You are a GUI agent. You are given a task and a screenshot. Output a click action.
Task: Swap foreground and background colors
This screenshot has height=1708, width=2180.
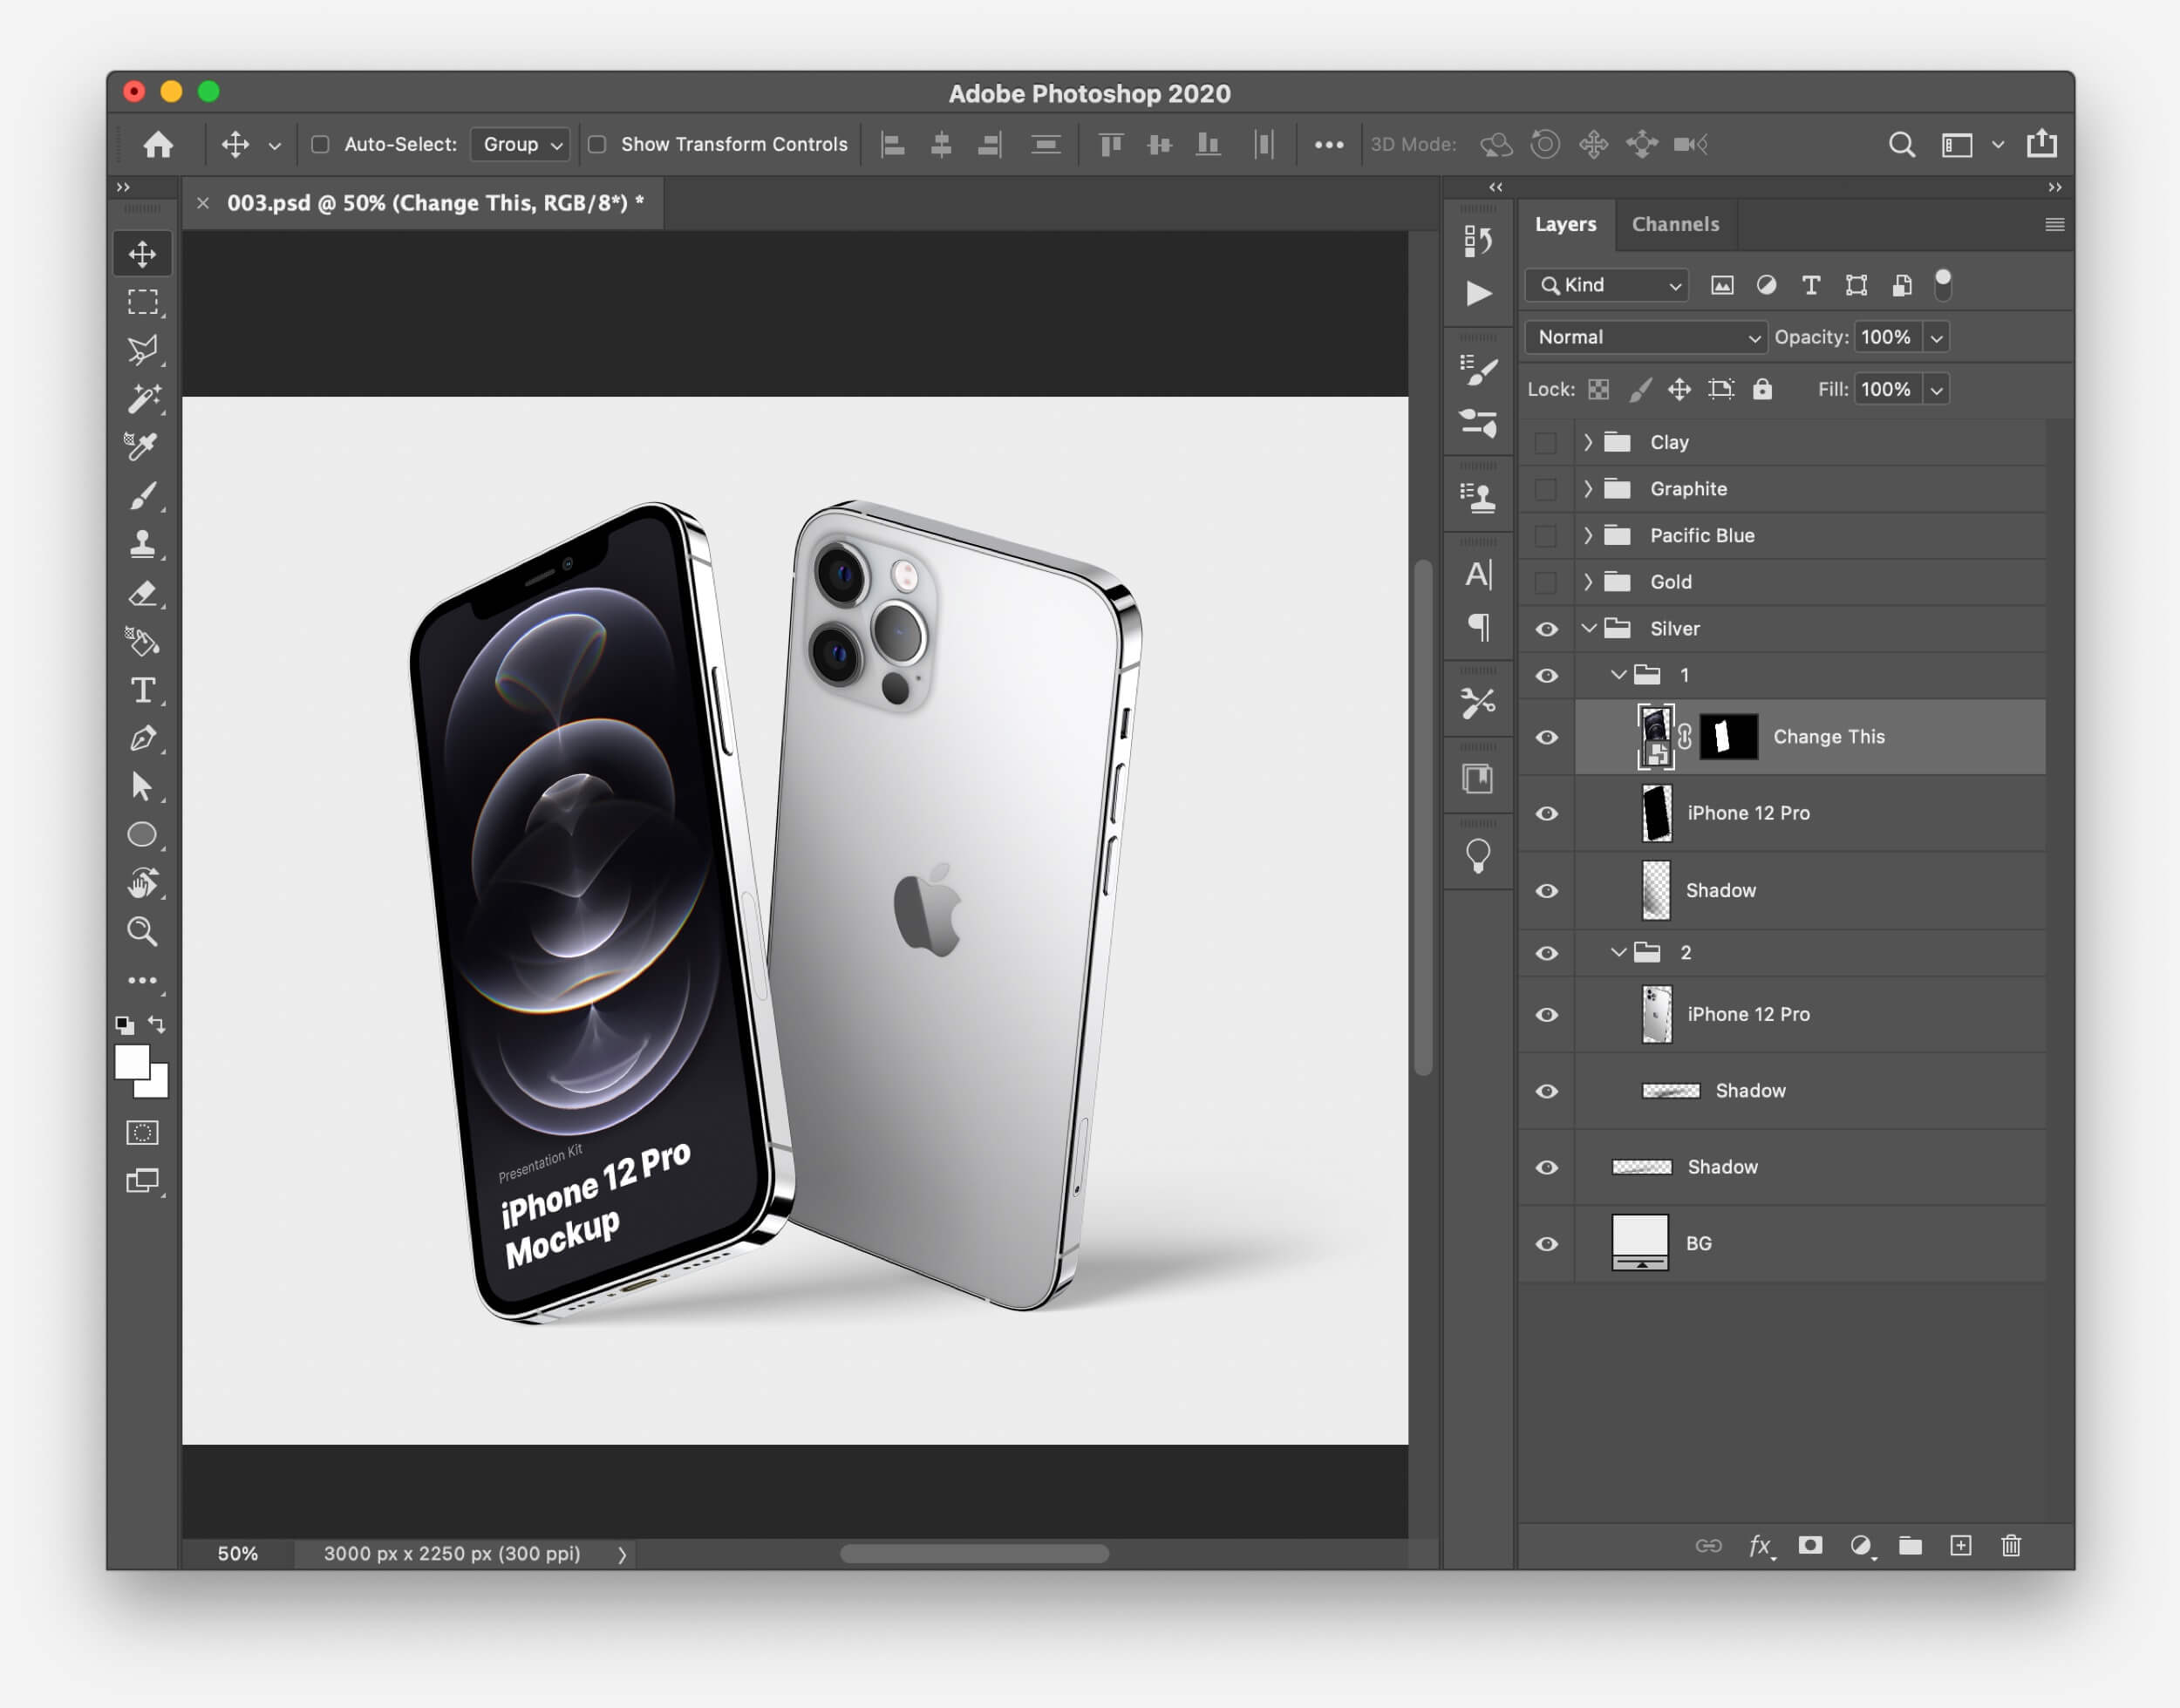(x=157, y=1024)
